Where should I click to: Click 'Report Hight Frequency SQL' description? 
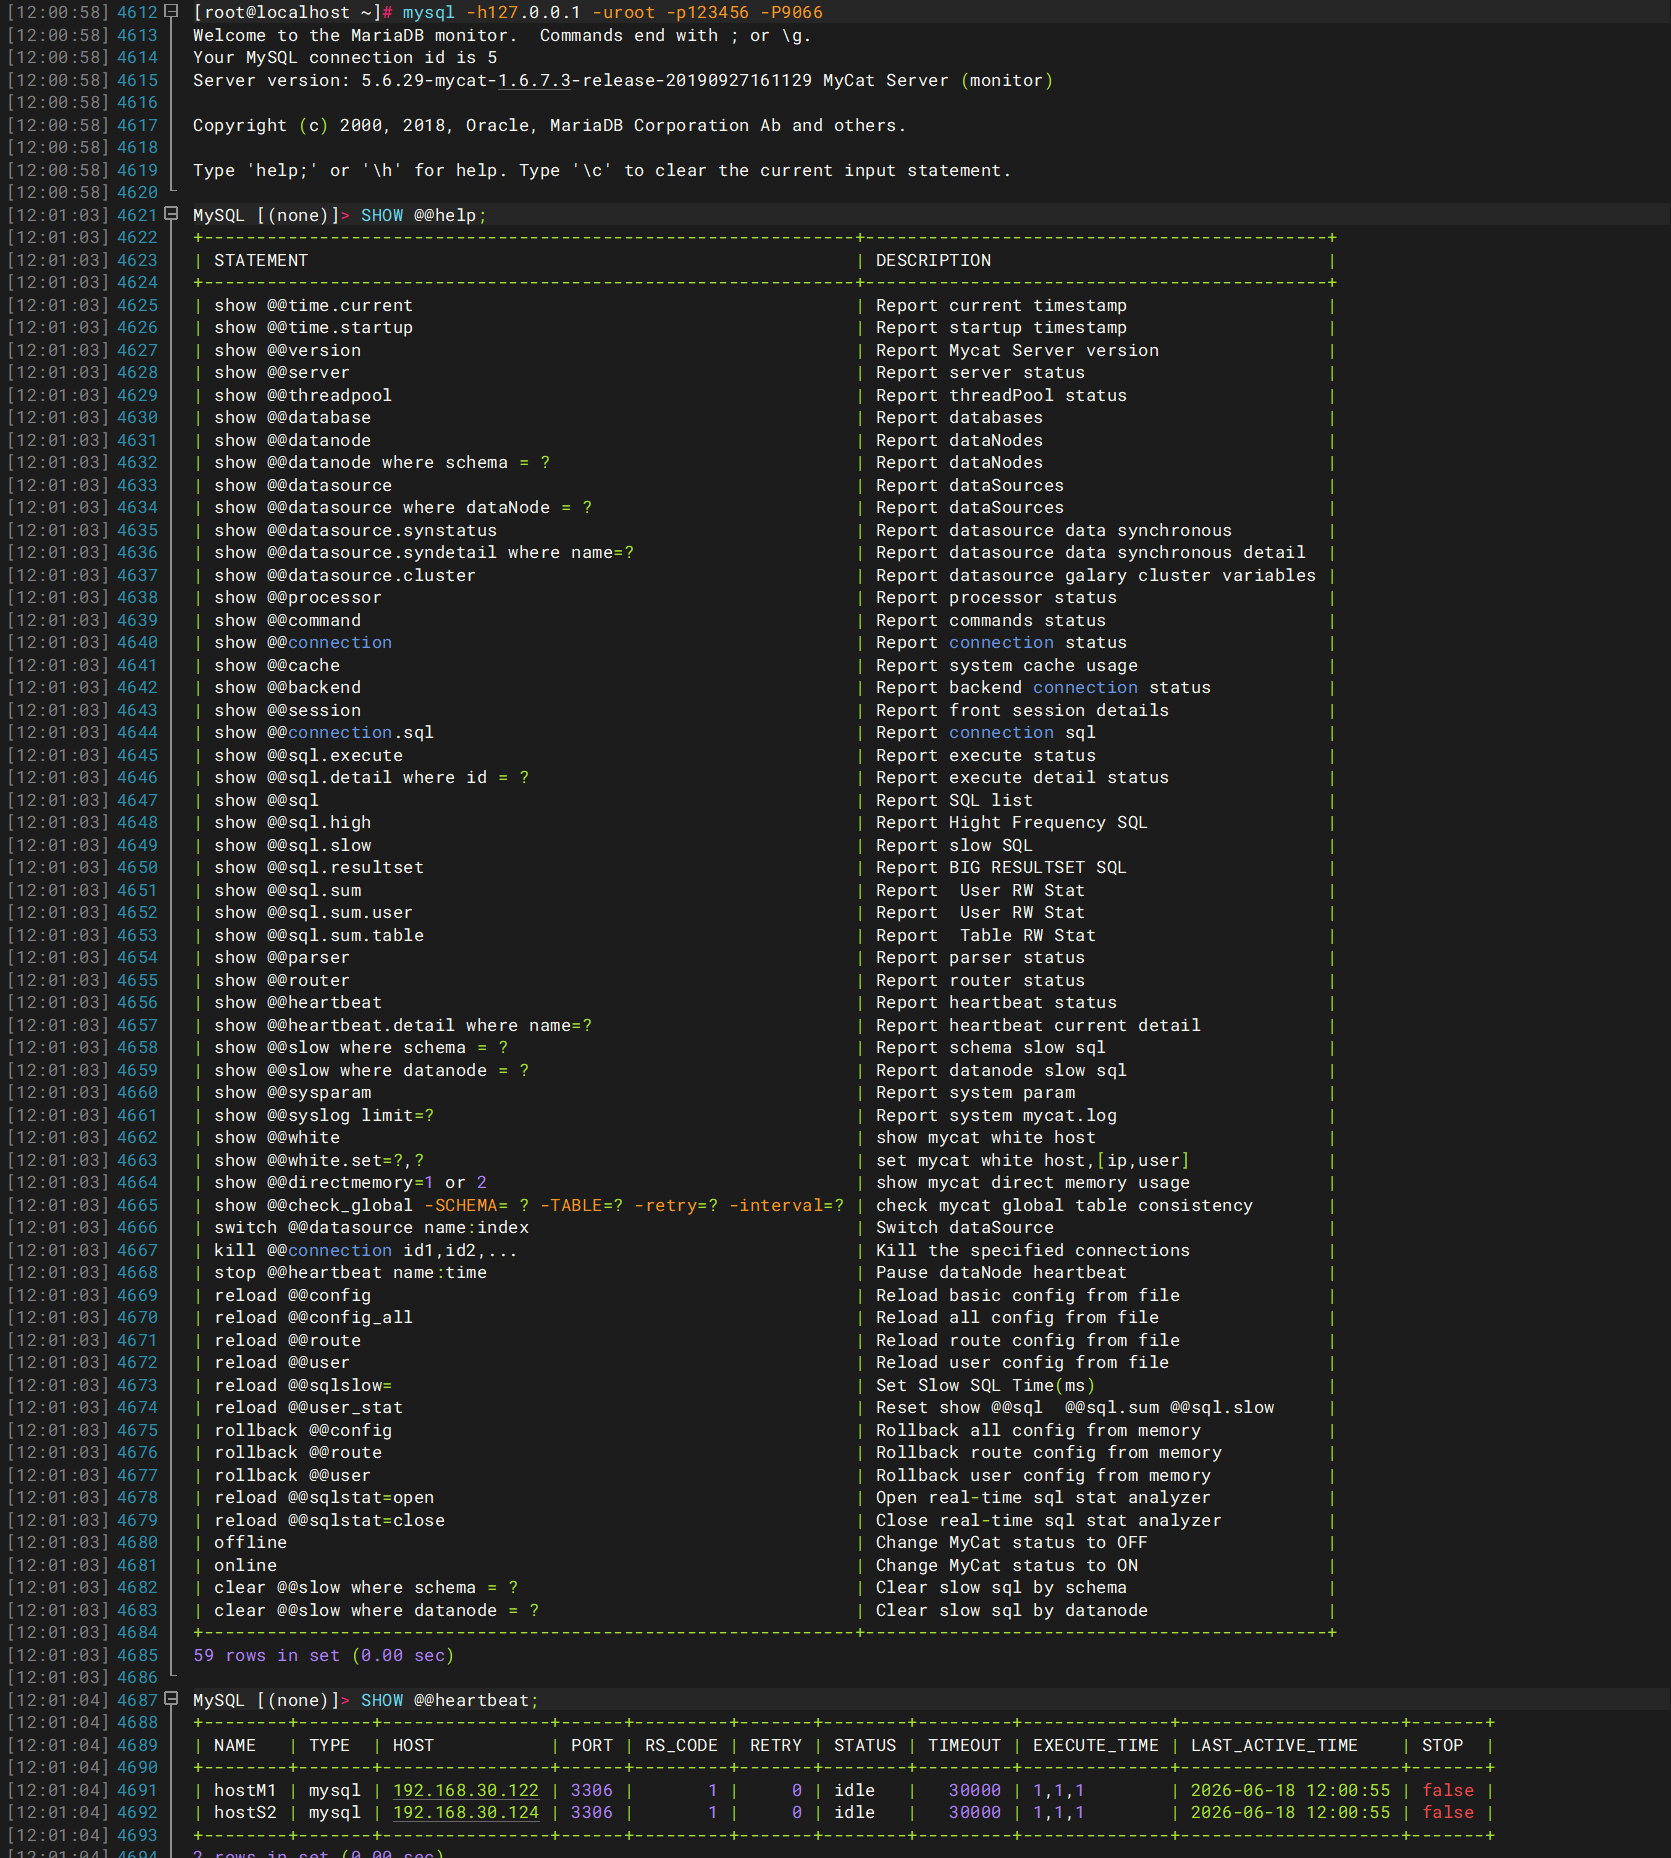(x=1011, y=822)
